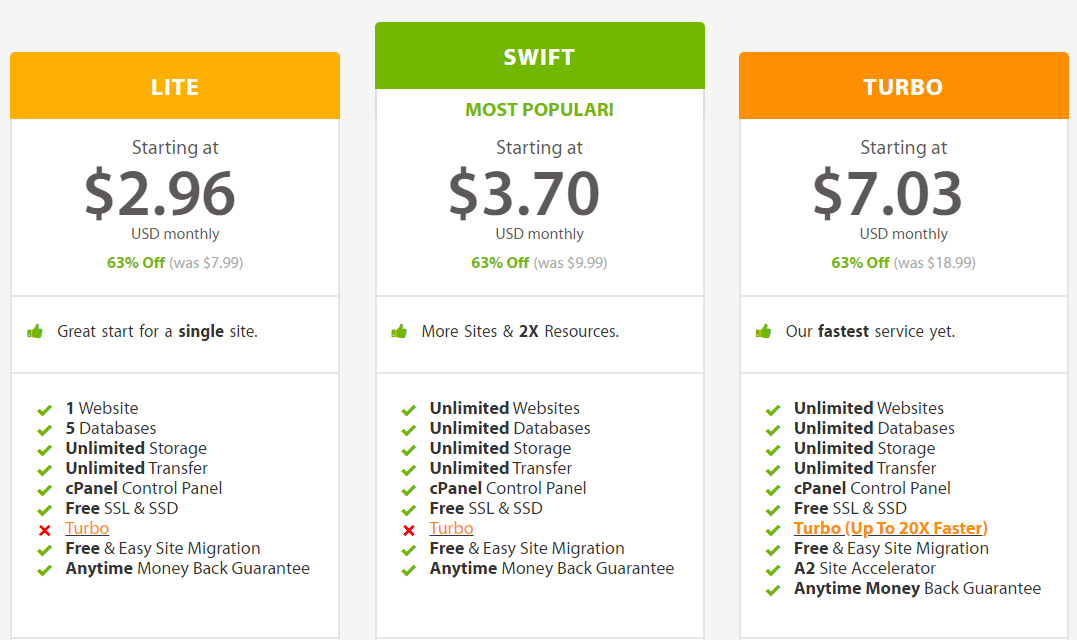Follow the Turbo (Up To 20X Faster) link

click(891, 528)
